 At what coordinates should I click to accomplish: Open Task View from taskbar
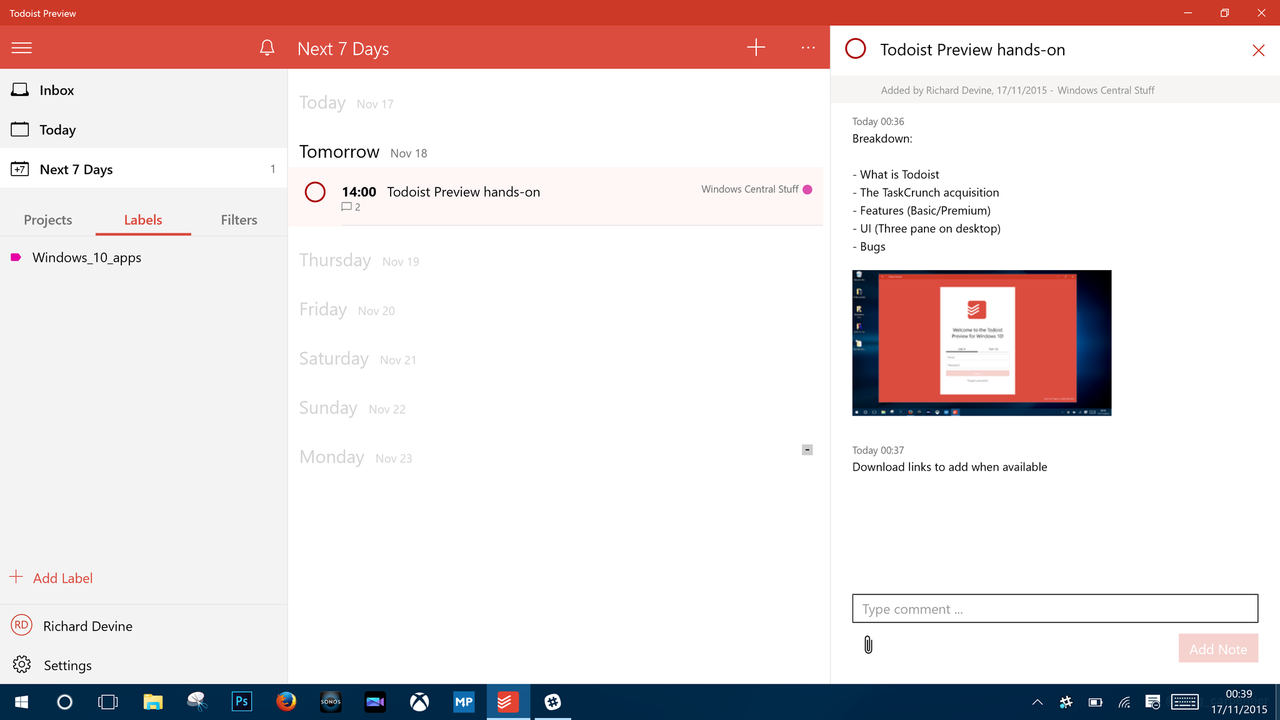[108, 702]
